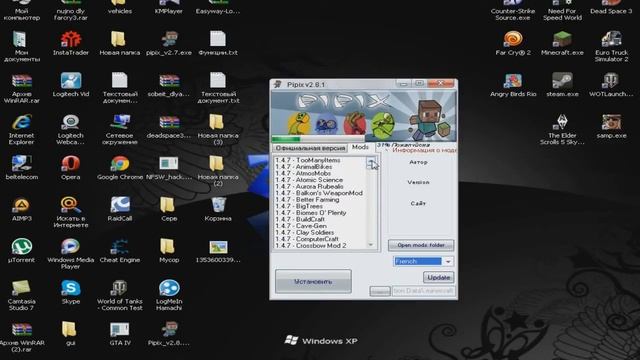Select 1.4.7 - AtmosMobs mod
This screenshot has height=360, width=640.
(302, 173)
